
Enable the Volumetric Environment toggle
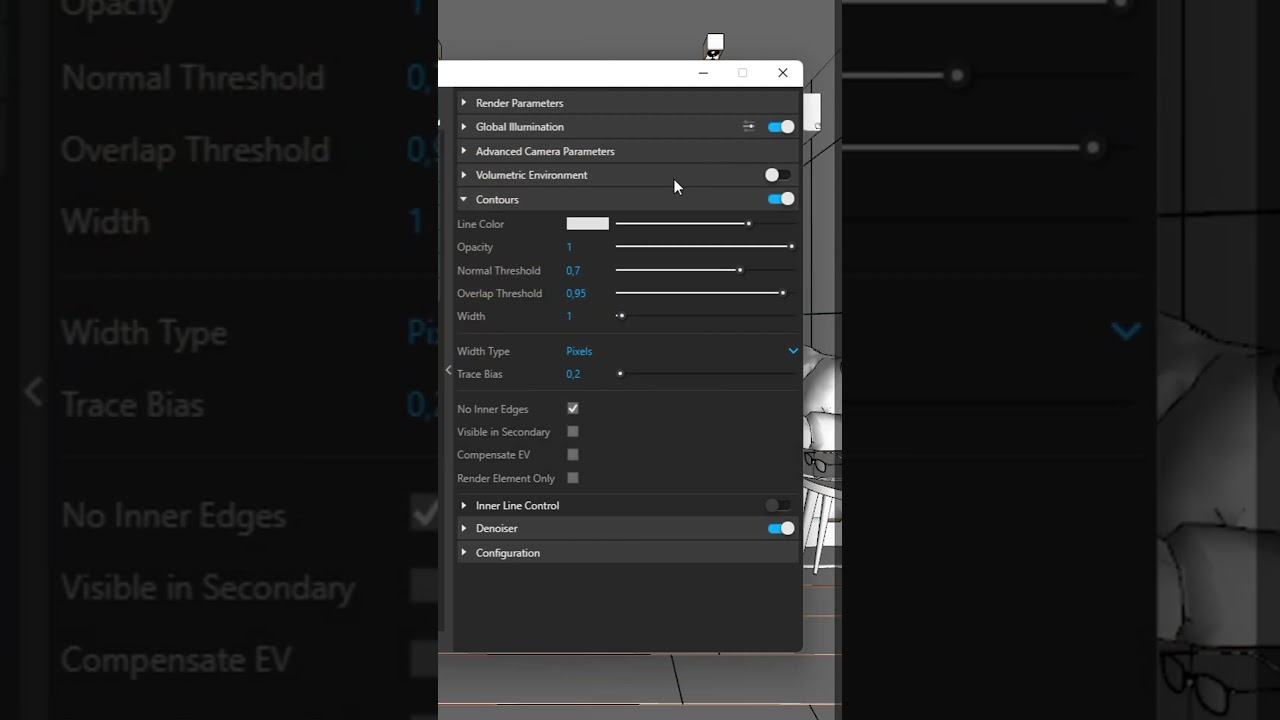778,175
